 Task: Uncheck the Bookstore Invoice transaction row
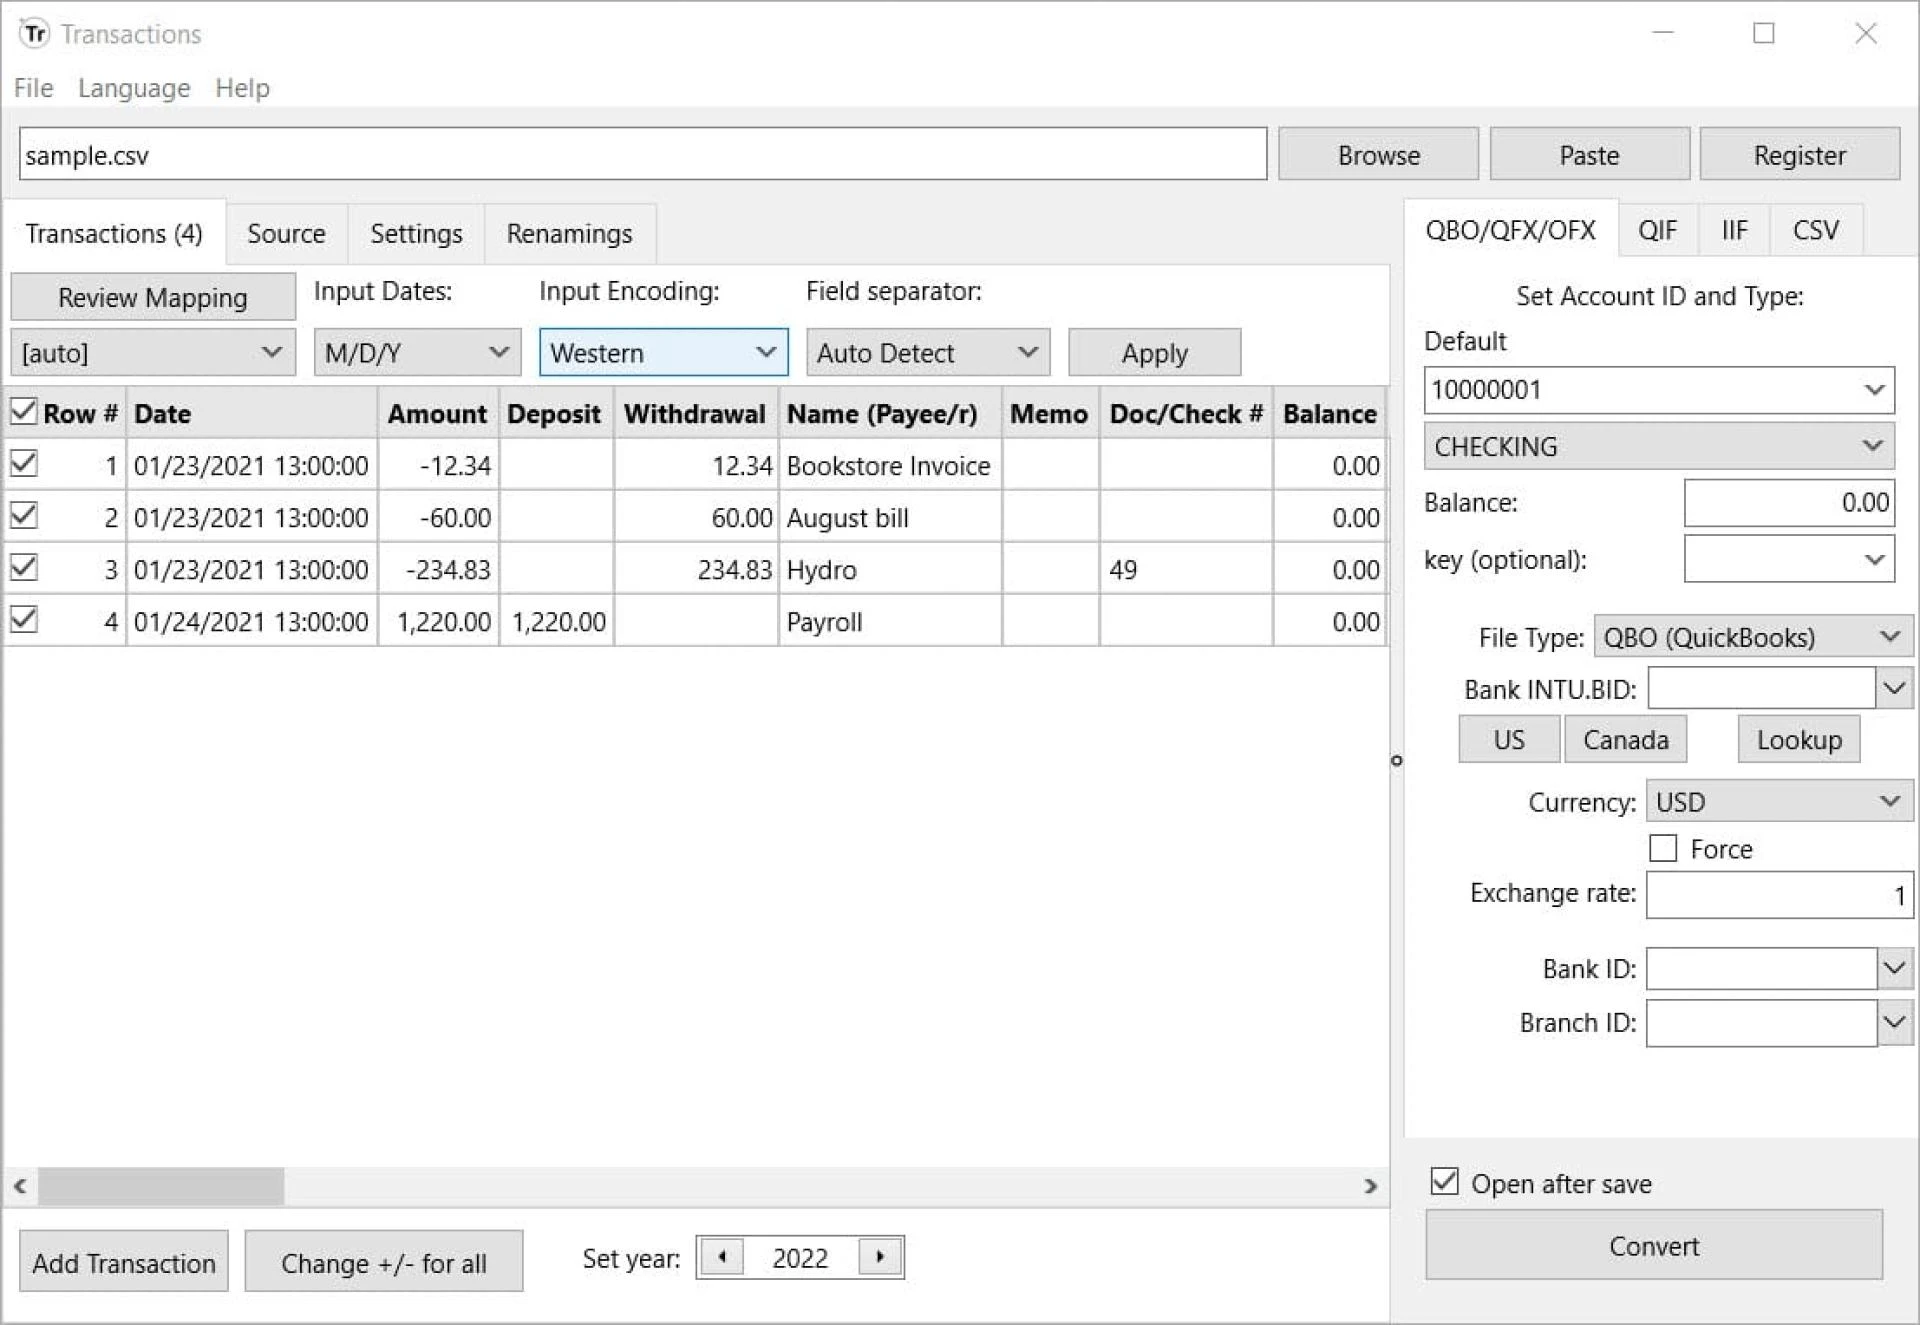(22, 463)
